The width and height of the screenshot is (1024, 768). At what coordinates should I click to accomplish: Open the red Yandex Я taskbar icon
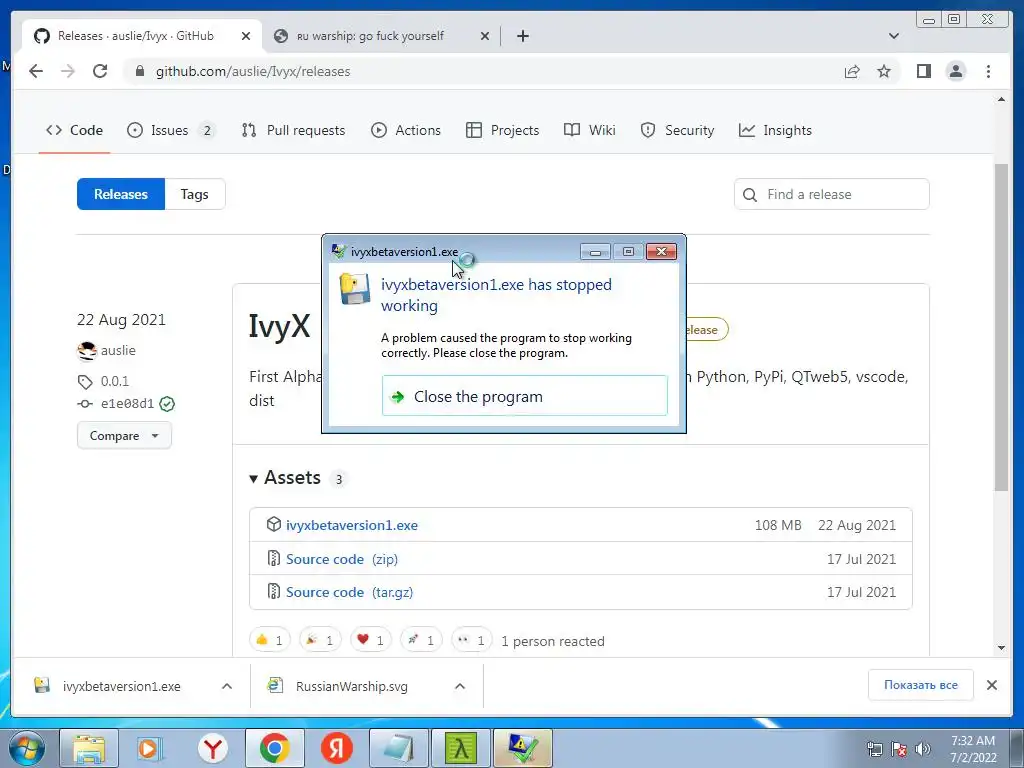click(x=336, y=748)
